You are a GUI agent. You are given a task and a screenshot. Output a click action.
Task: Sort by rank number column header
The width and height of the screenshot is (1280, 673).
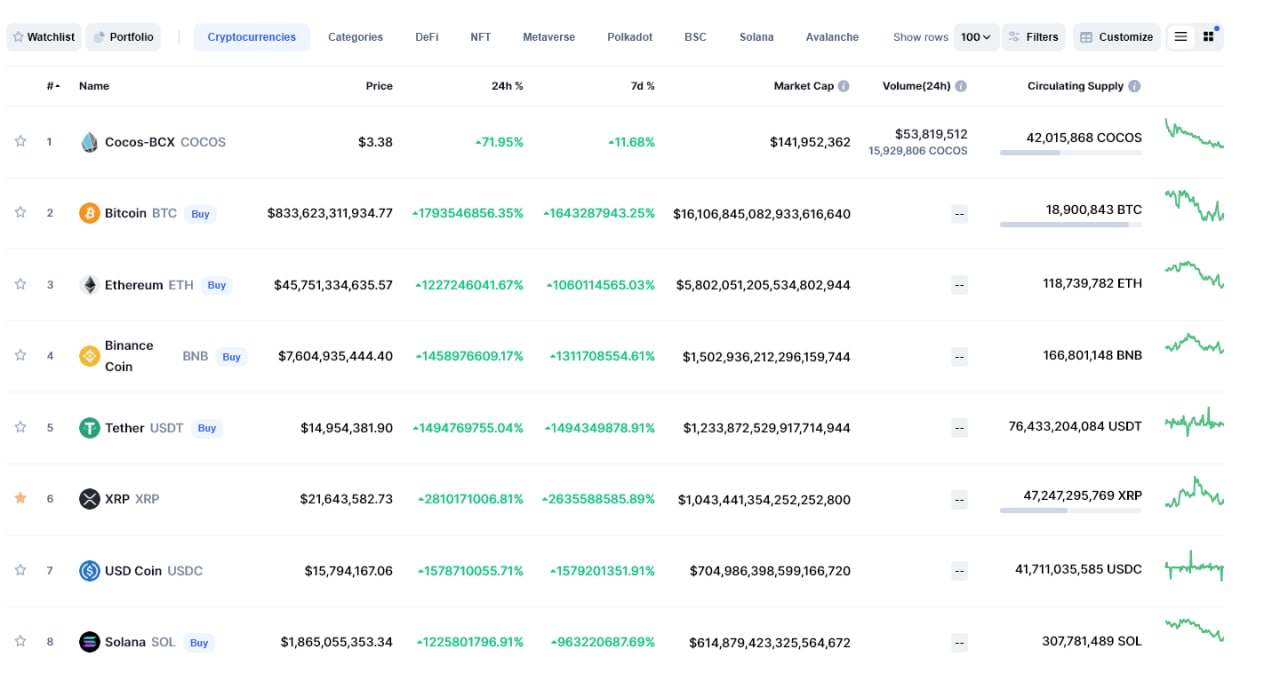coord(53,86)
